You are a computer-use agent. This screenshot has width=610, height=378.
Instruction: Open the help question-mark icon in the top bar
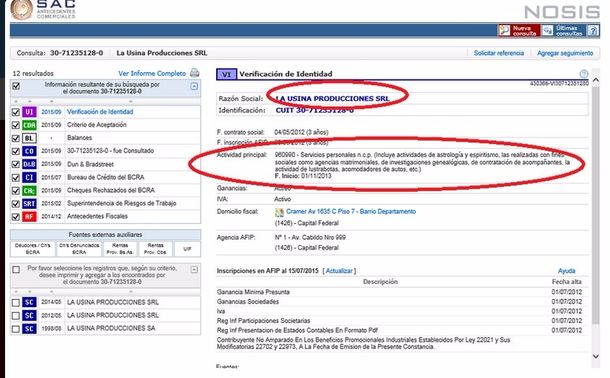[593, 31]
